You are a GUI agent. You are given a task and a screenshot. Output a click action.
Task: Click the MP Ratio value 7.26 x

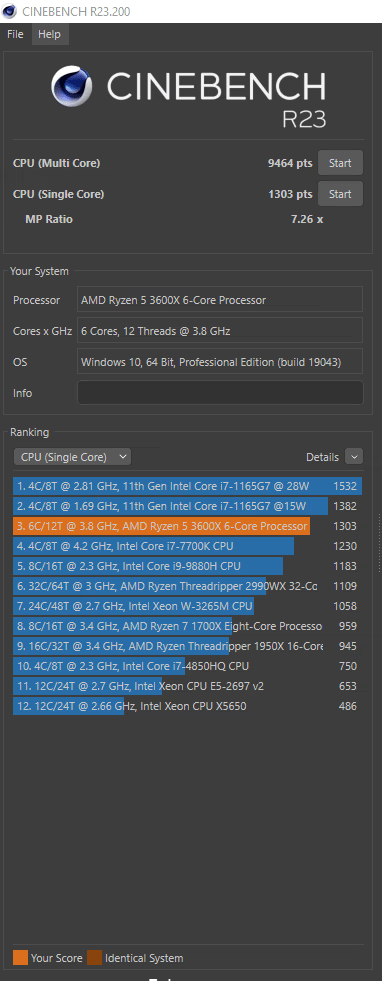point(307,219)
